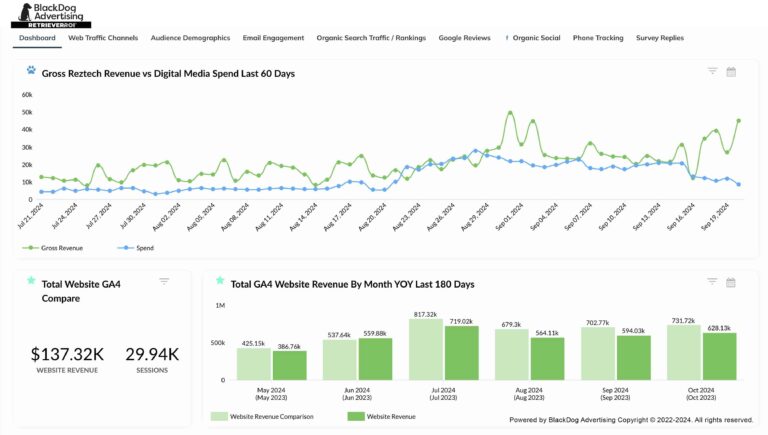Click the 817.32k Jul 2023 comparison bar

426,349
